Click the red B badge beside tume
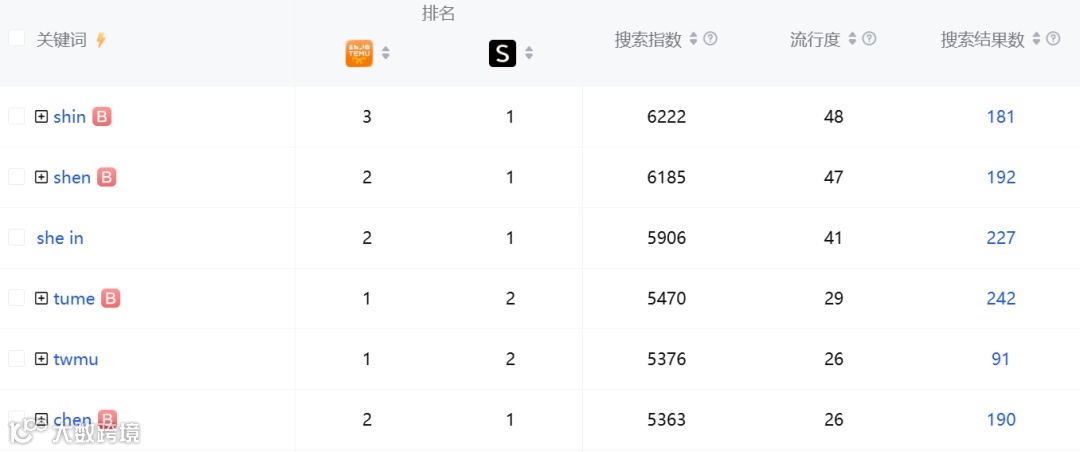This screenshot has width=1080, height=452. click(110, 298)
